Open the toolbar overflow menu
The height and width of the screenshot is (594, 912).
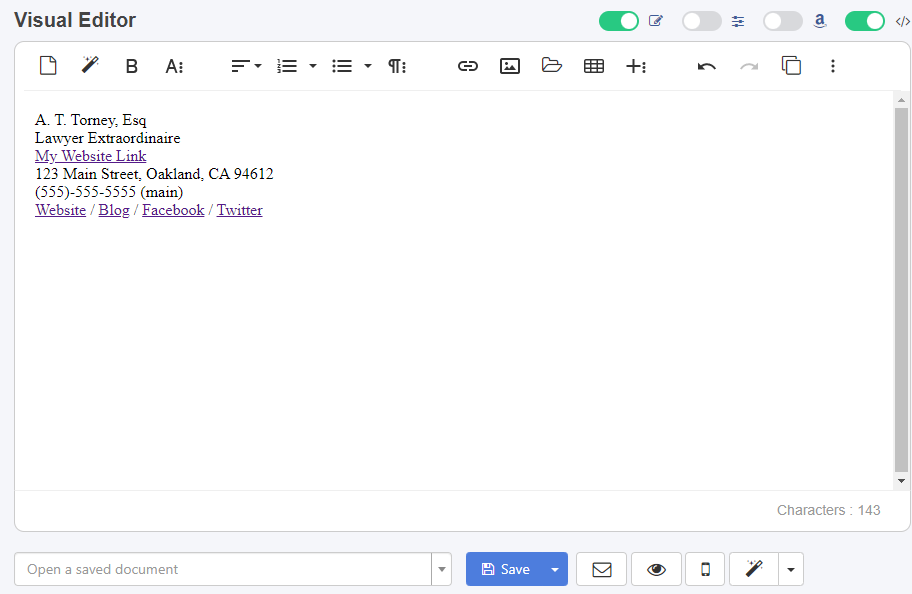(833, 65)
